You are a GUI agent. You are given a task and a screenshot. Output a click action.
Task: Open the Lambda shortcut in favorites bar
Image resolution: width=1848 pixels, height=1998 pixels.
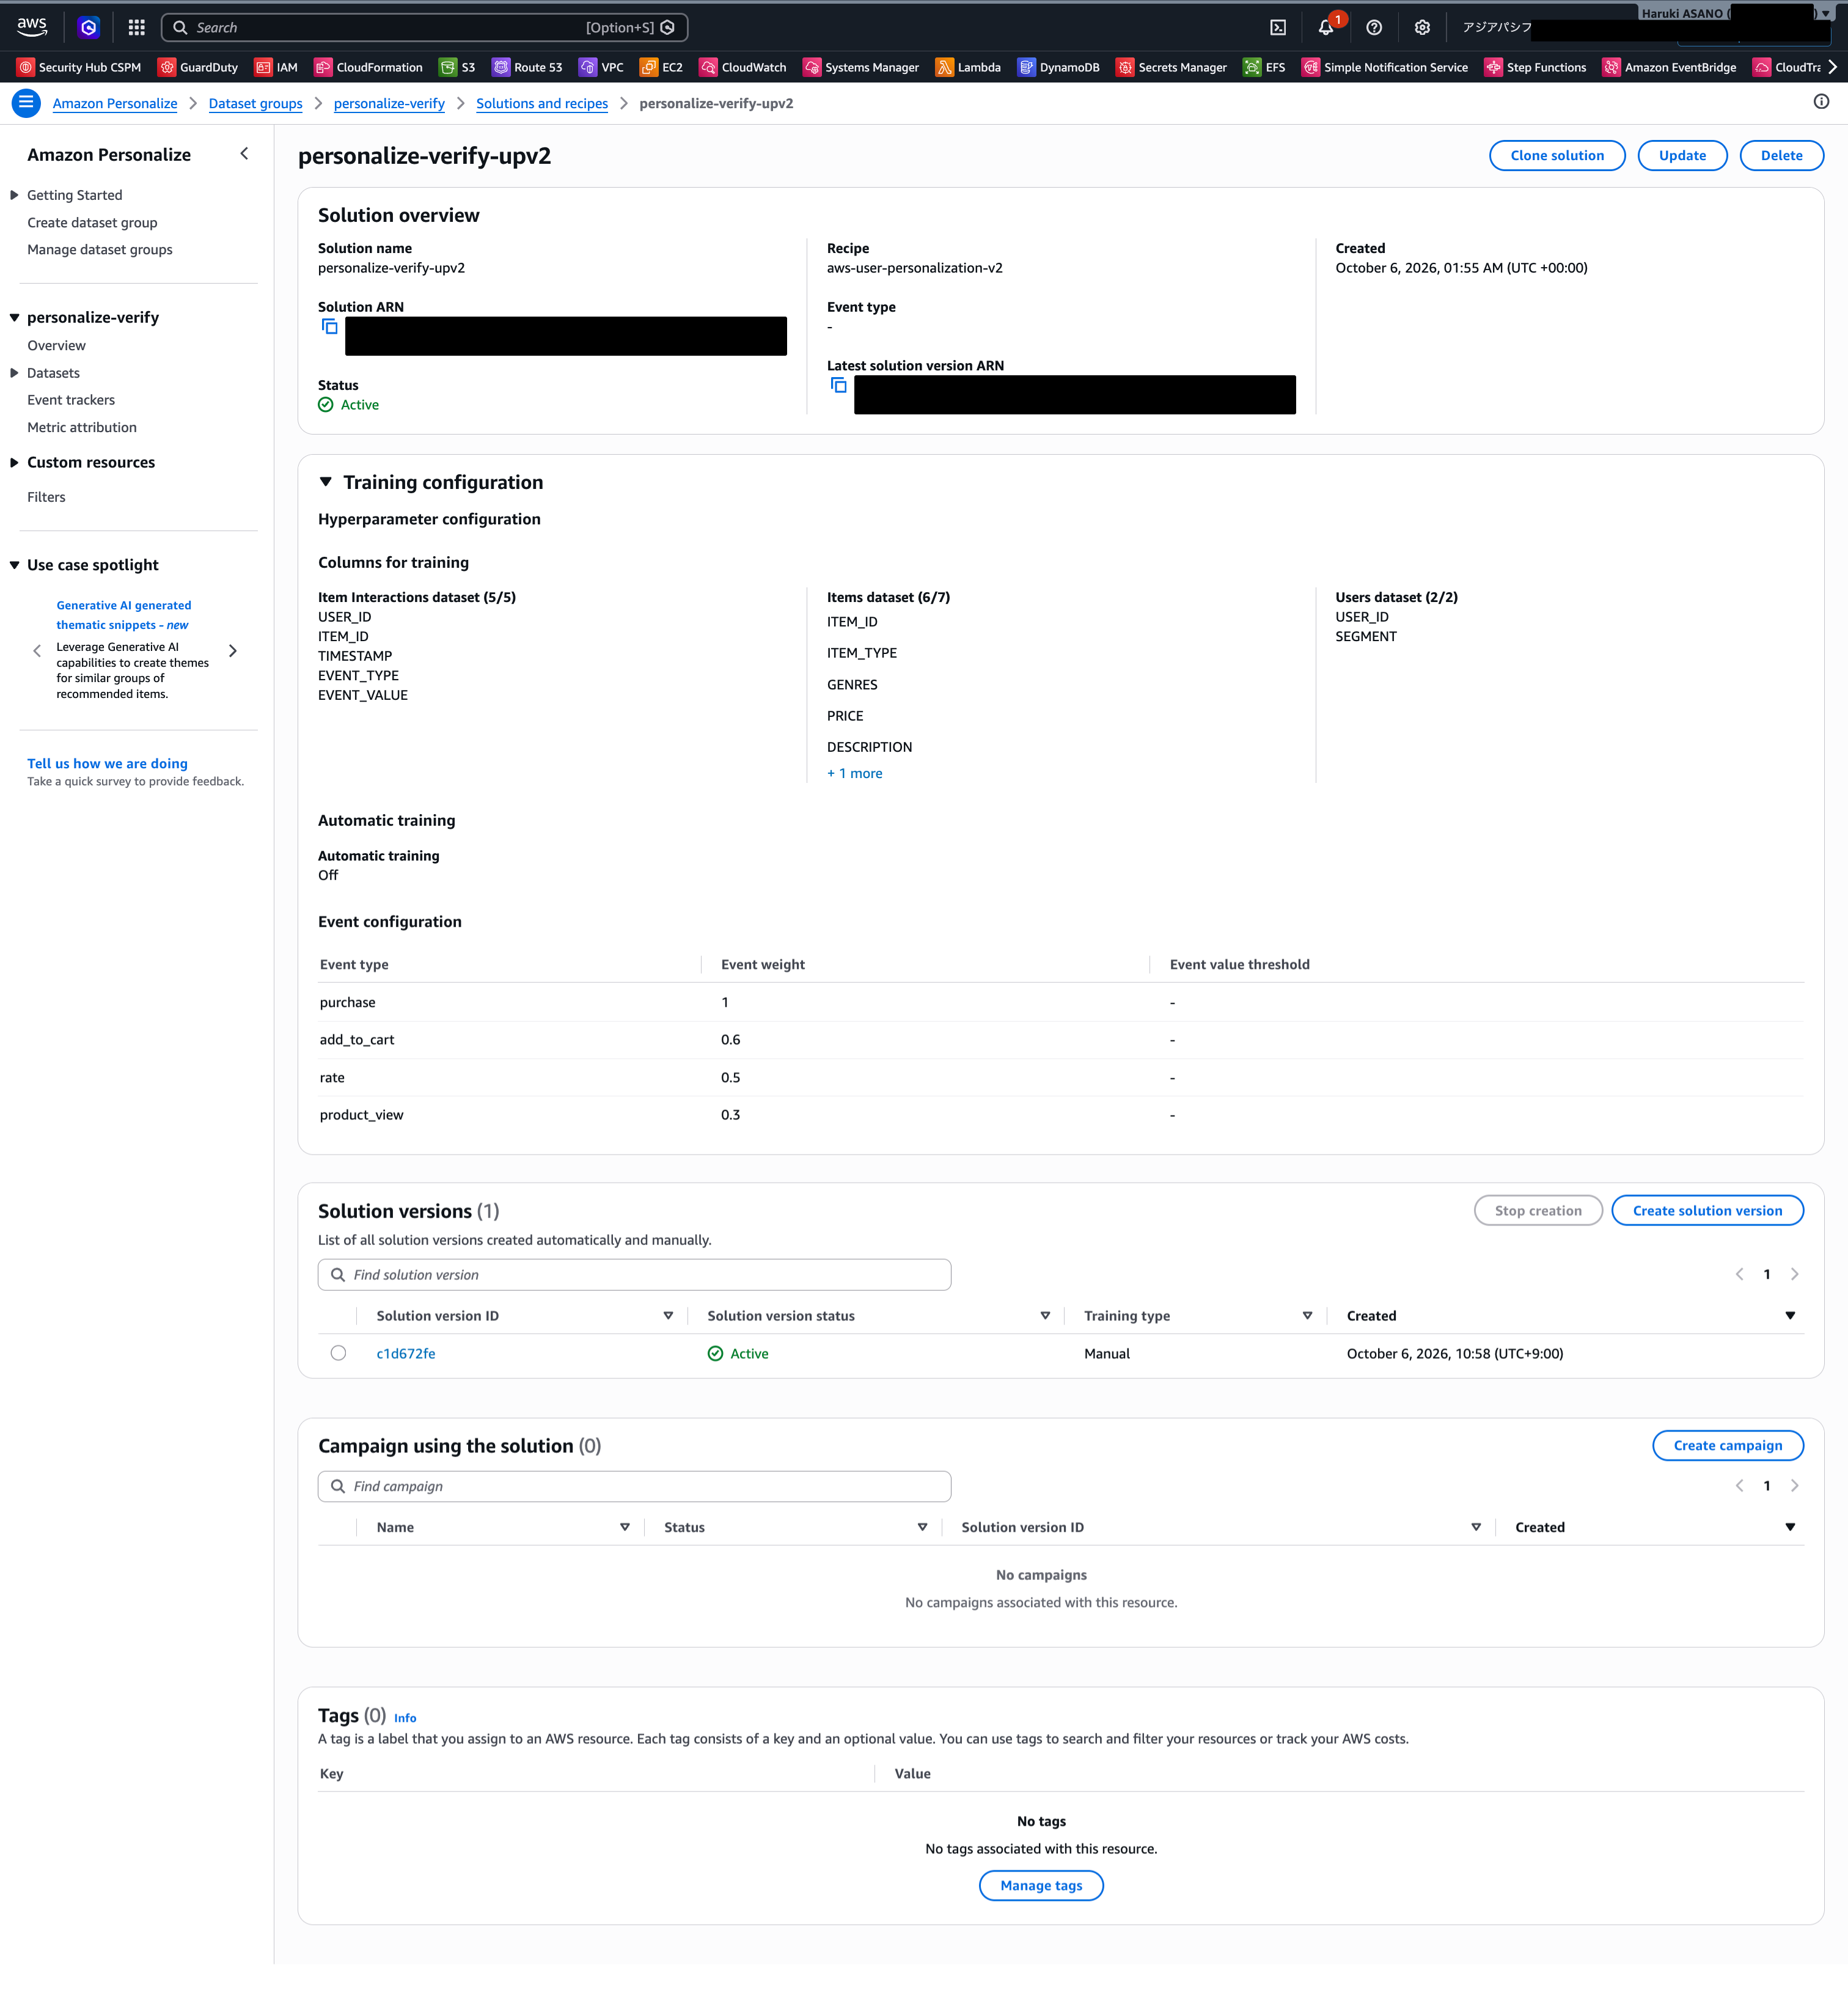[x=968, y=67]
